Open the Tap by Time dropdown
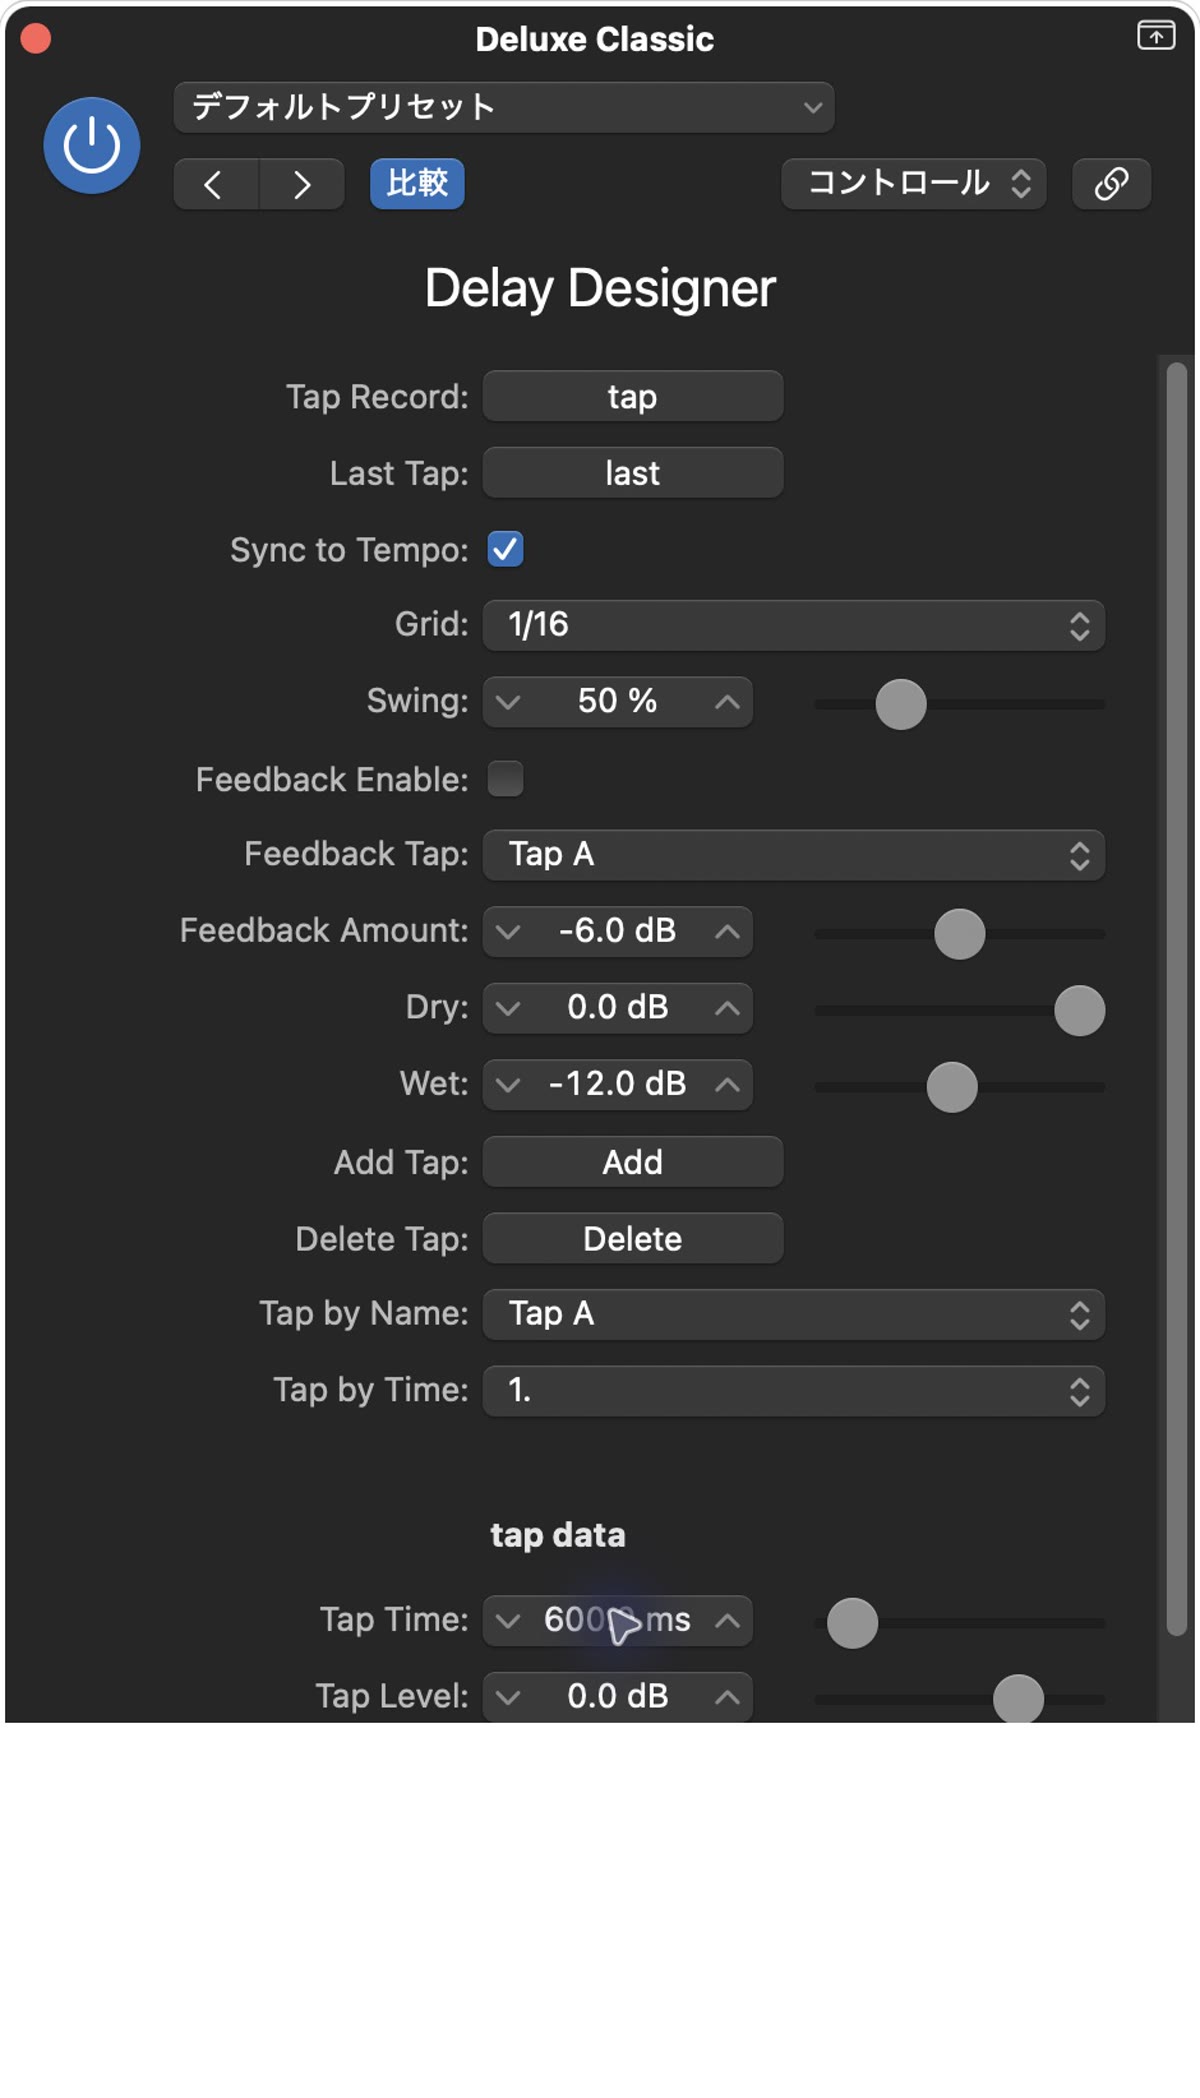This screenshot has width=1200, height=2098. tap(794, 1391)
